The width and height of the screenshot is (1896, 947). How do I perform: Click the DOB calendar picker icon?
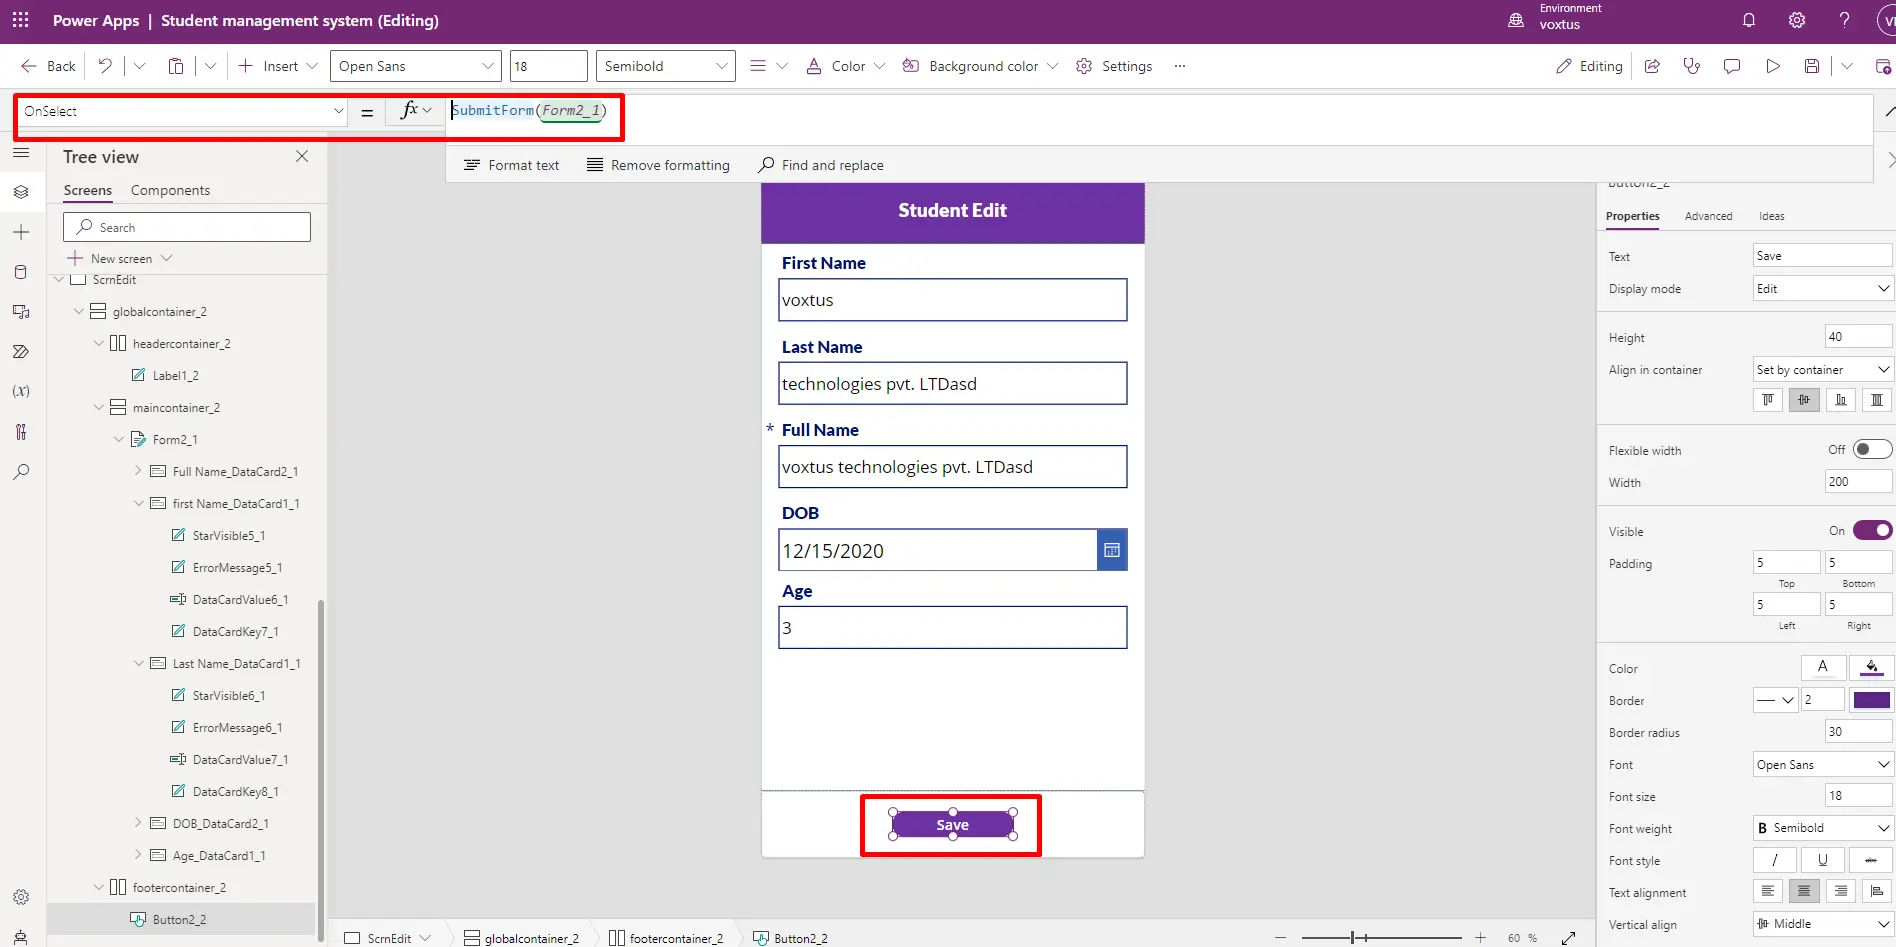[x=1111, y=550]
